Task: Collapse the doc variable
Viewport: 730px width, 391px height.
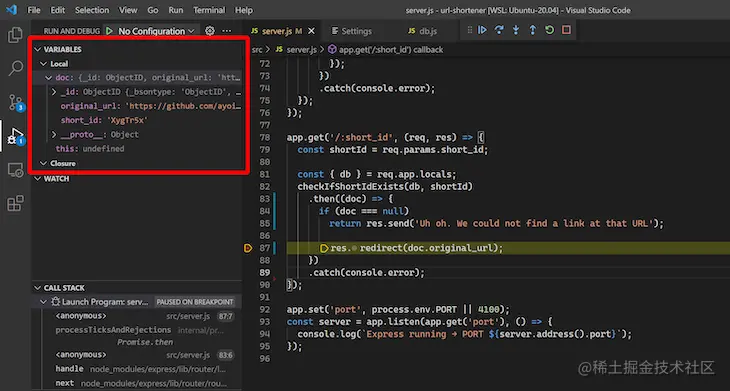Action: click(x=48, y=78)
